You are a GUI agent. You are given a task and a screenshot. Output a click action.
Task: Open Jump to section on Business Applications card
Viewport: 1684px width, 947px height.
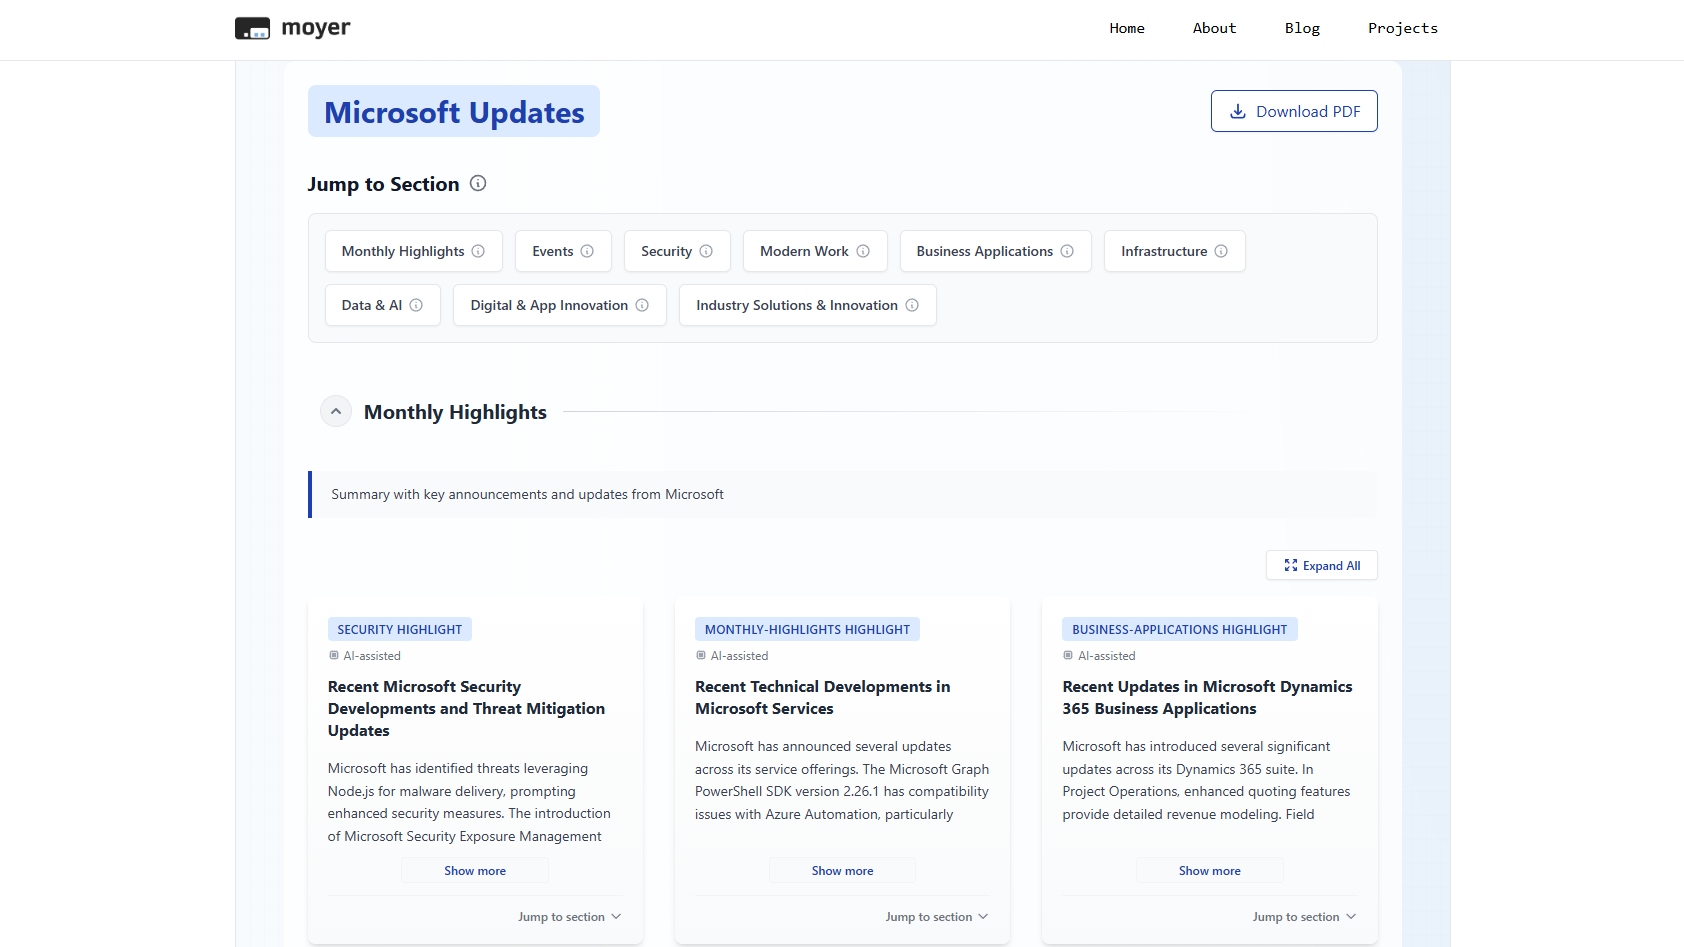click(x=1304, y=917)
